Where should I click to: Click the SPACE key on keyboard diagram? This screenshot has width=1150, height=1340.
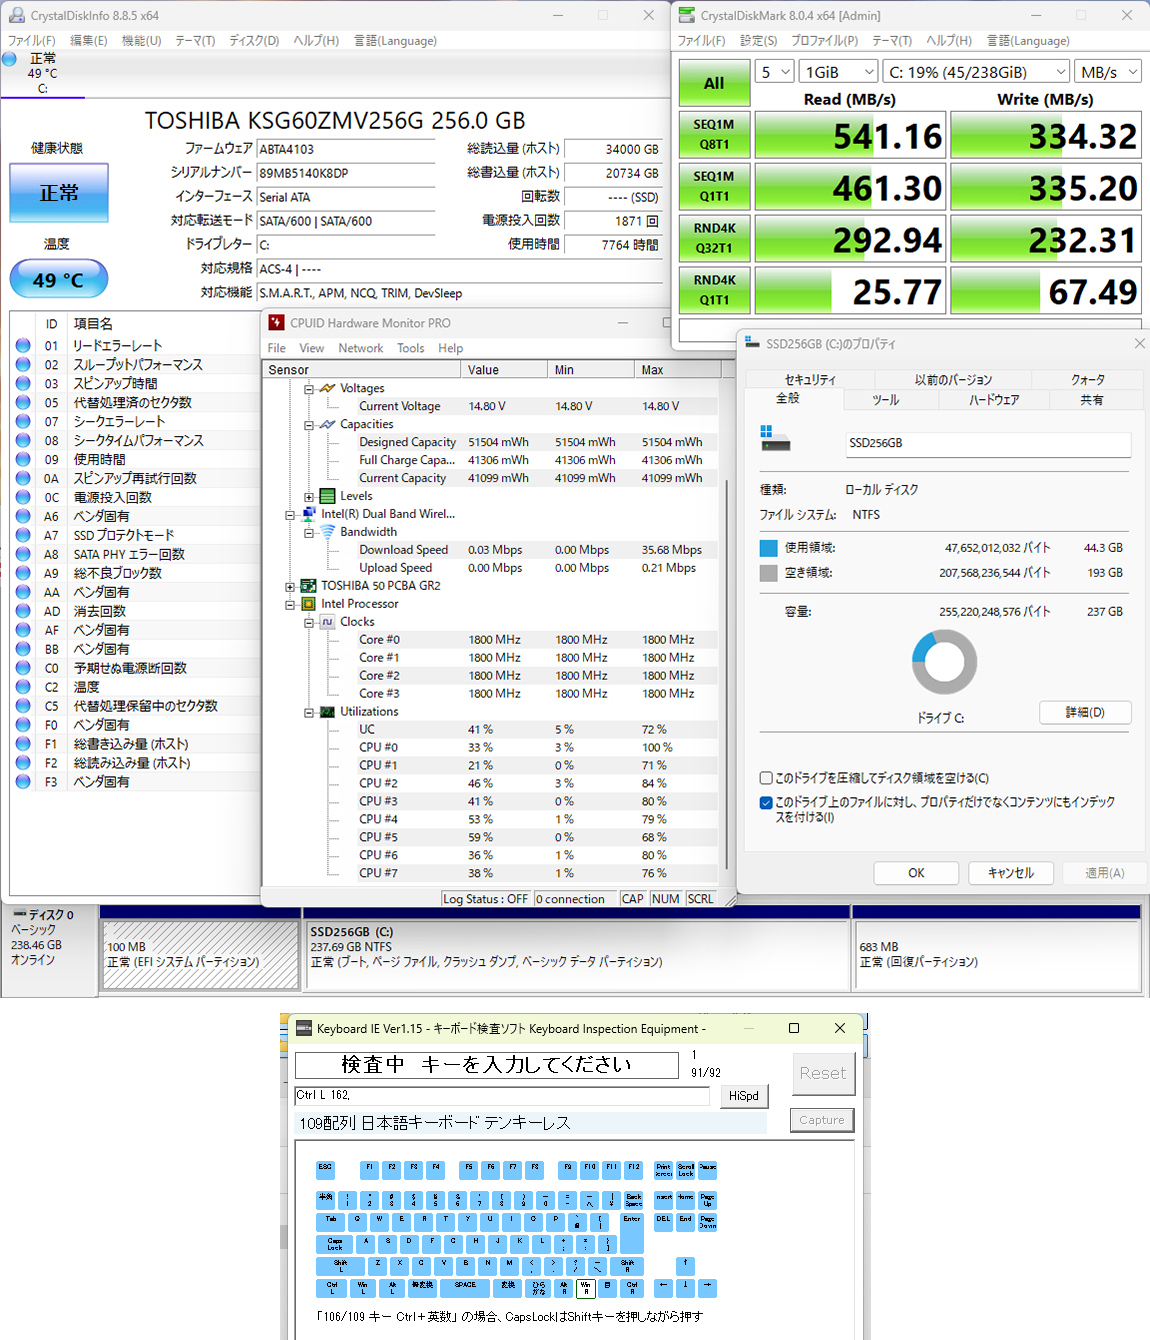pyautogui.click(x=465, y=1288)
